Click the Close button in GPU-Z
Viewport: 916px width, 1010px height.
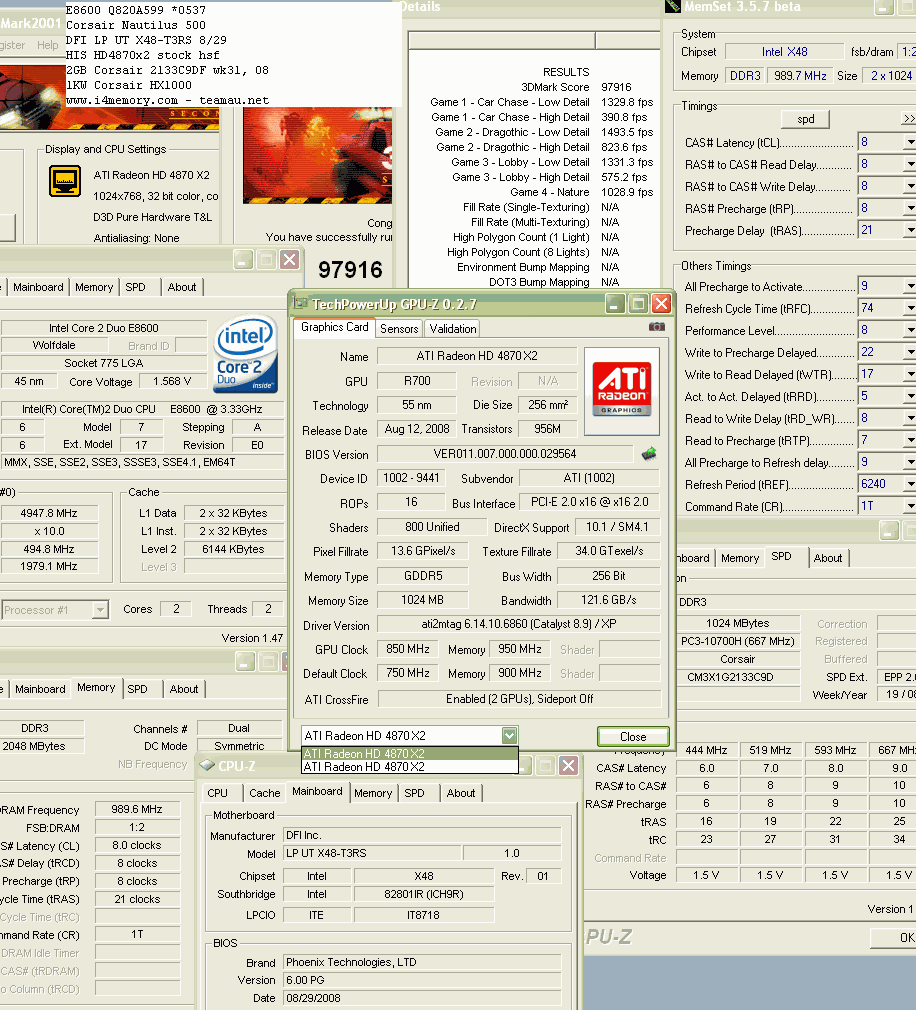tap(633, 736)
